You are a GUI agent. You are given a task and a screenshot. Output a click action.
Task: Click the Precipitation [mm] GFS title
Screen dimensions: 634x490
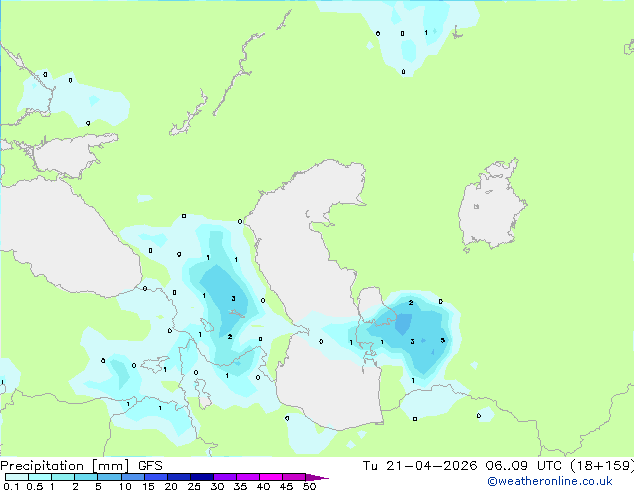coord(81,466)
